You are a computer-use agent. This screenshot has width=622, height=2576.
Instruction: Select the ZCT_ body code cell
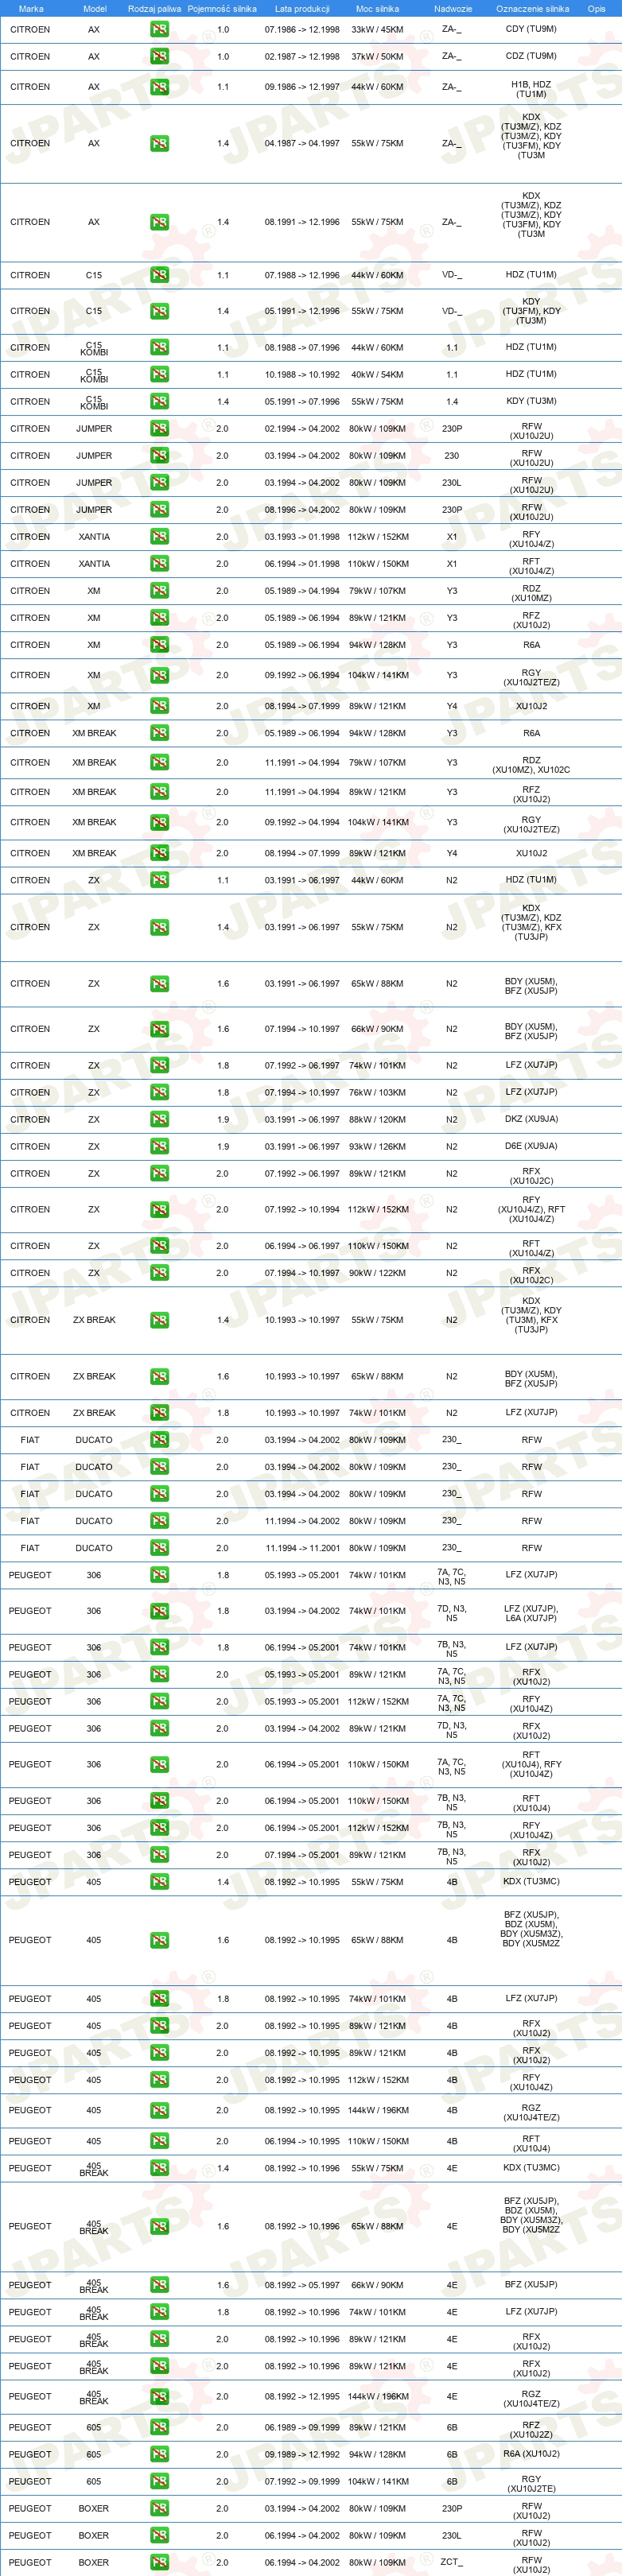coord(452,2562)
